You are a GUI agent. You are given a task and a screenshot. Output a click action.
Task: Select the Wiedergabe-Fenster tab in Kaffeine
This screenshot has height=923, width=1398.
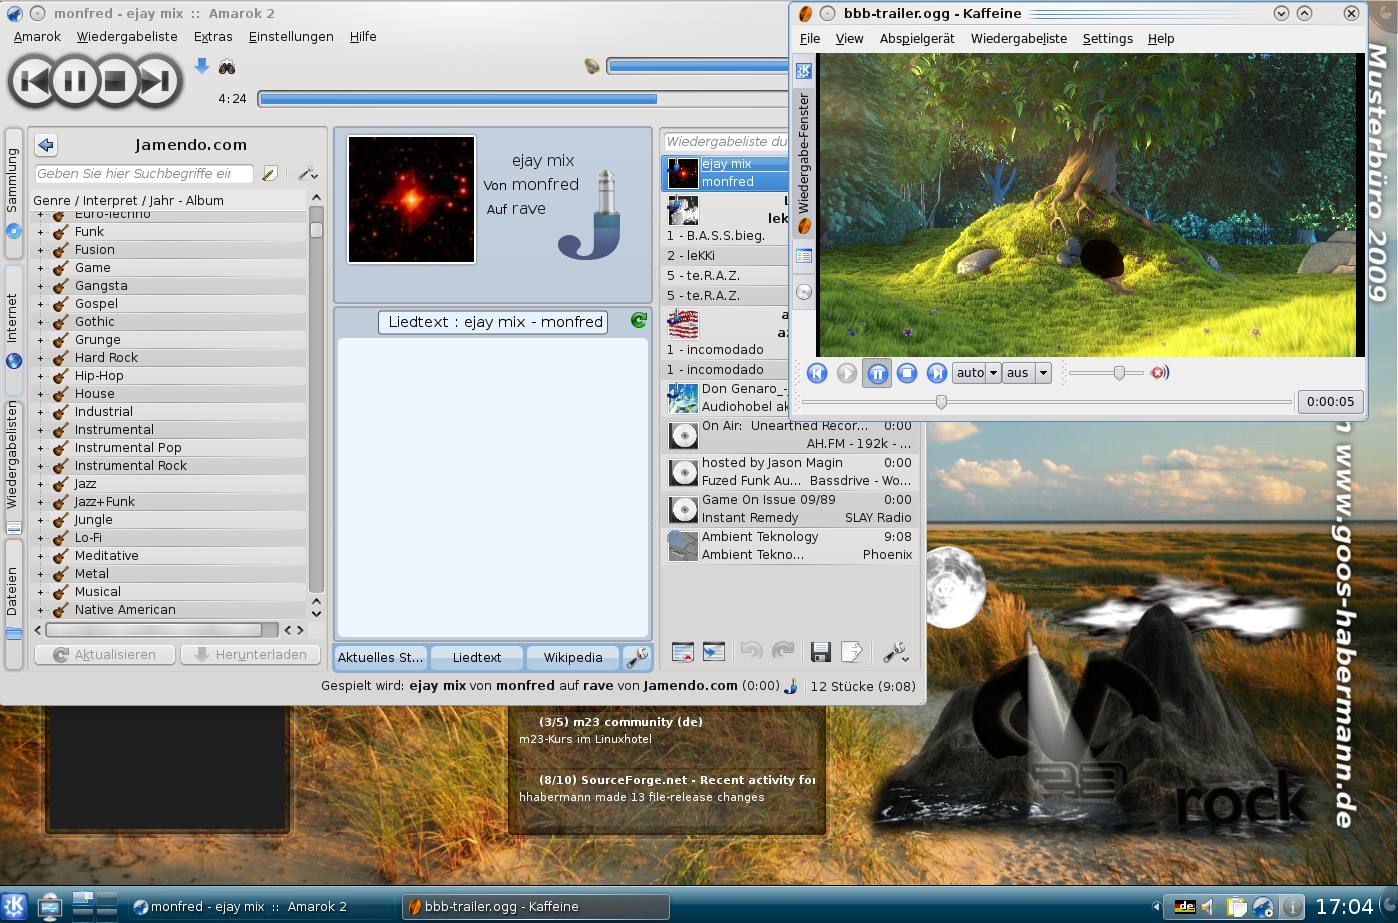click(x=803, y=163)
